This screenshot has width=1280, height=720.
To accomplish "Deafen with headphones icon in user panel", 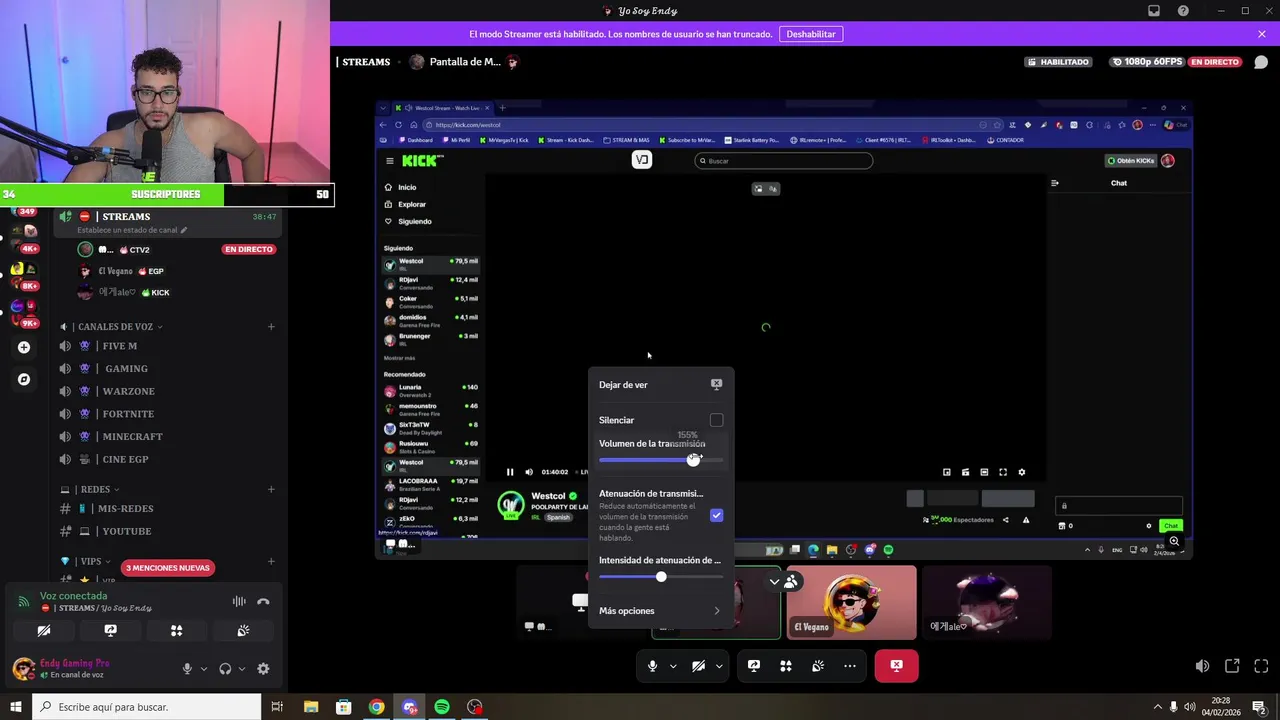I will 225,669.
